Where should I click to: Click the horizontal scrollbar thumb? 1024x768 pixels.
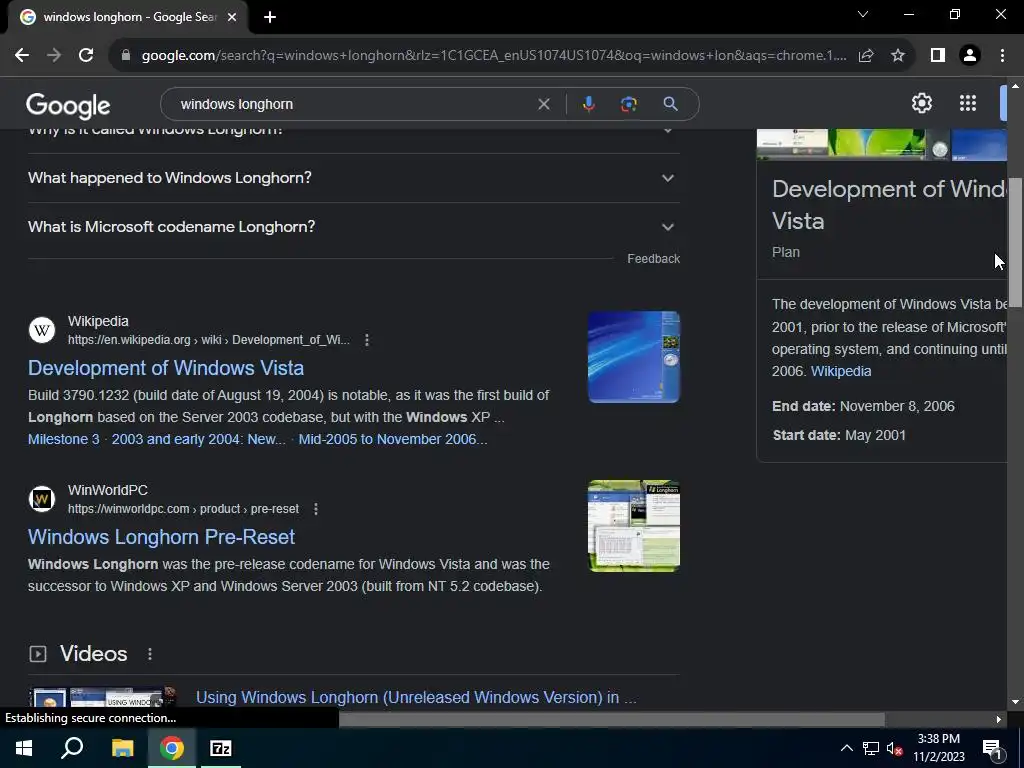tap(612, 720)
